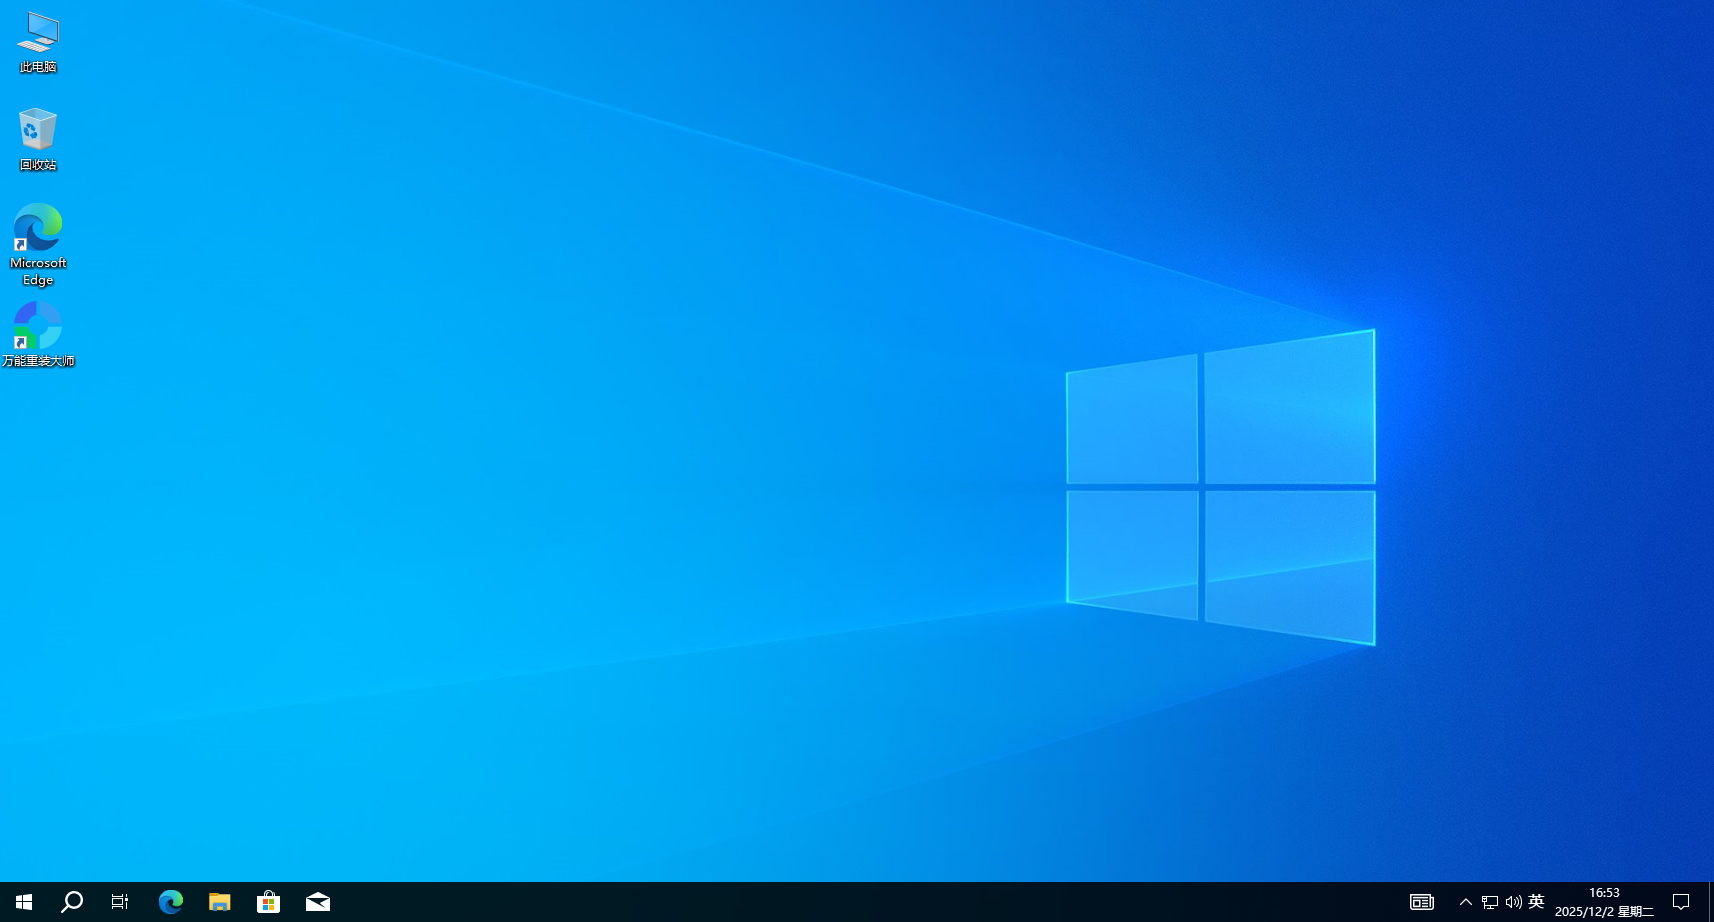Image resolution: width=1714 pixels, height=922 pixels.
Task: Click the 16:53 clock and date
Action: click(x=1604, y=902)
